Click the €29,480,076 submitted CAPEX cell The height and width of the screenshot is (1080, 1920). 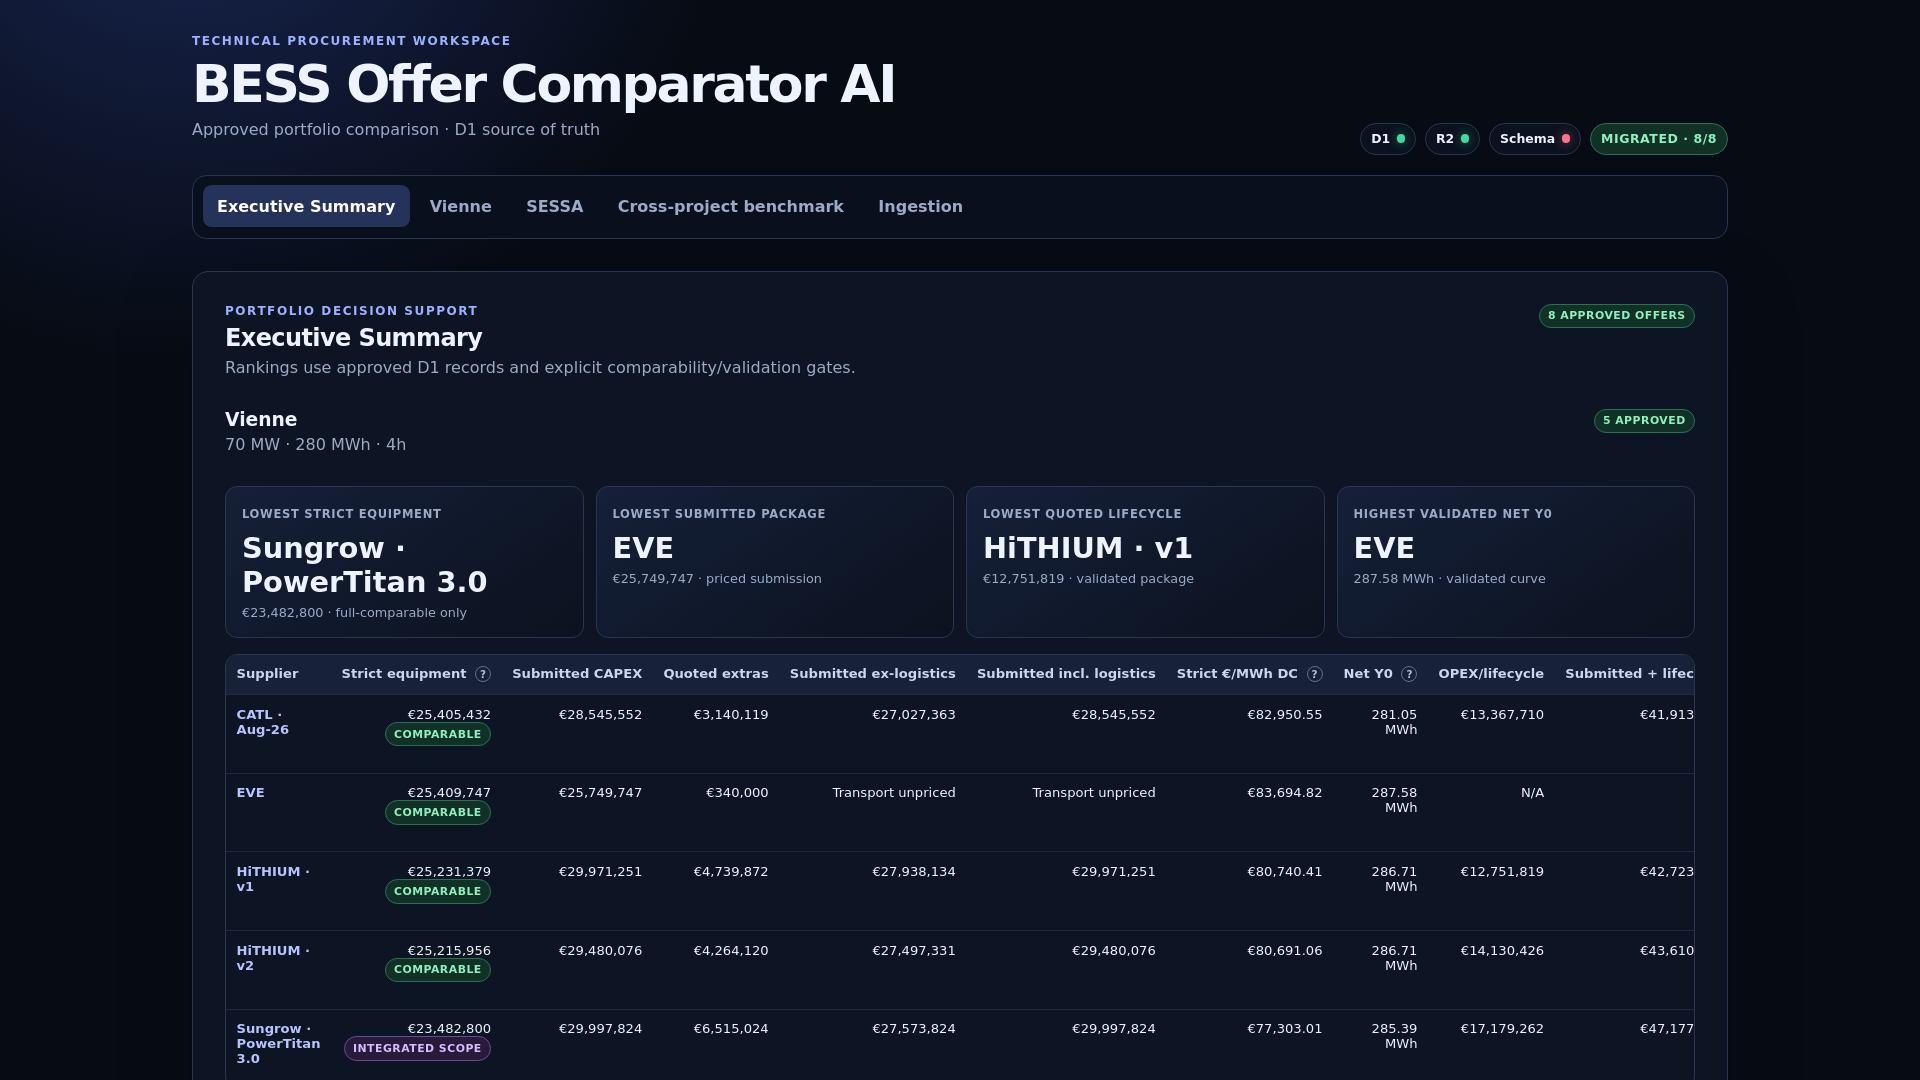tap(600, 951)
